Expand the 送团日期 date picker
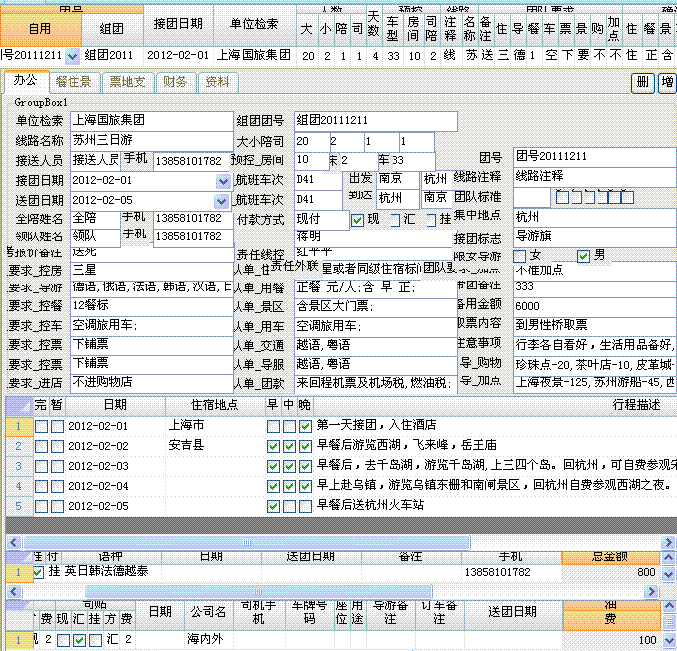 click(x=221, y=201)
